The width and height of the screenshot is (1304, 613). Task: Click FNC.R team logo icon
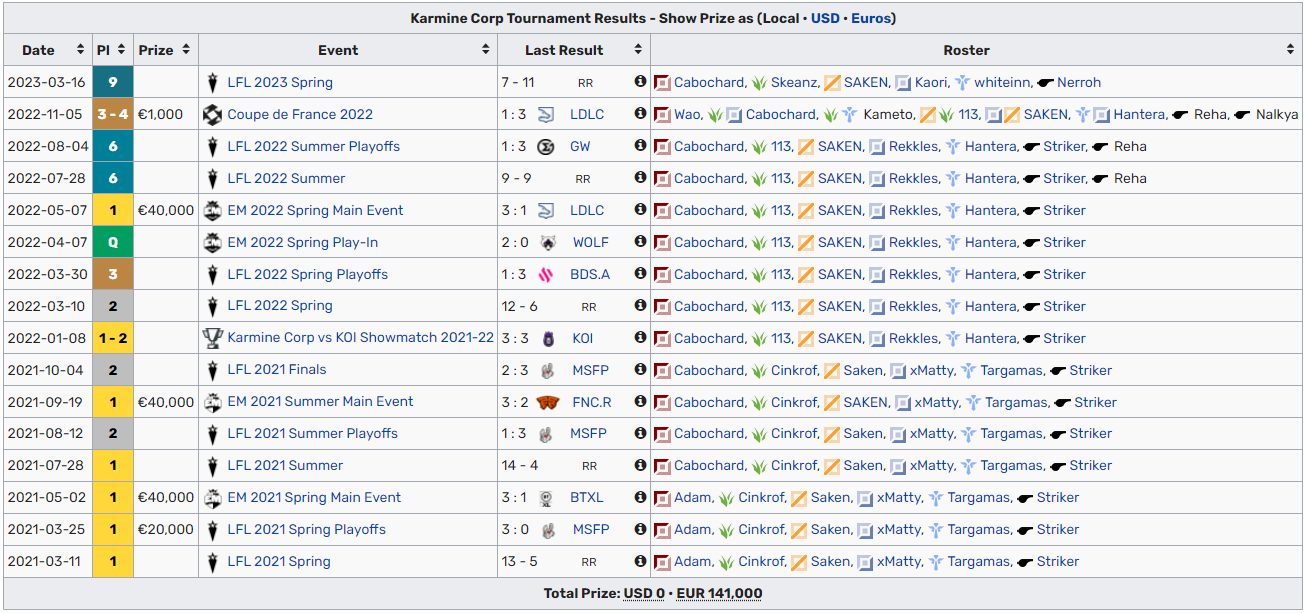[x=546, y=401]
